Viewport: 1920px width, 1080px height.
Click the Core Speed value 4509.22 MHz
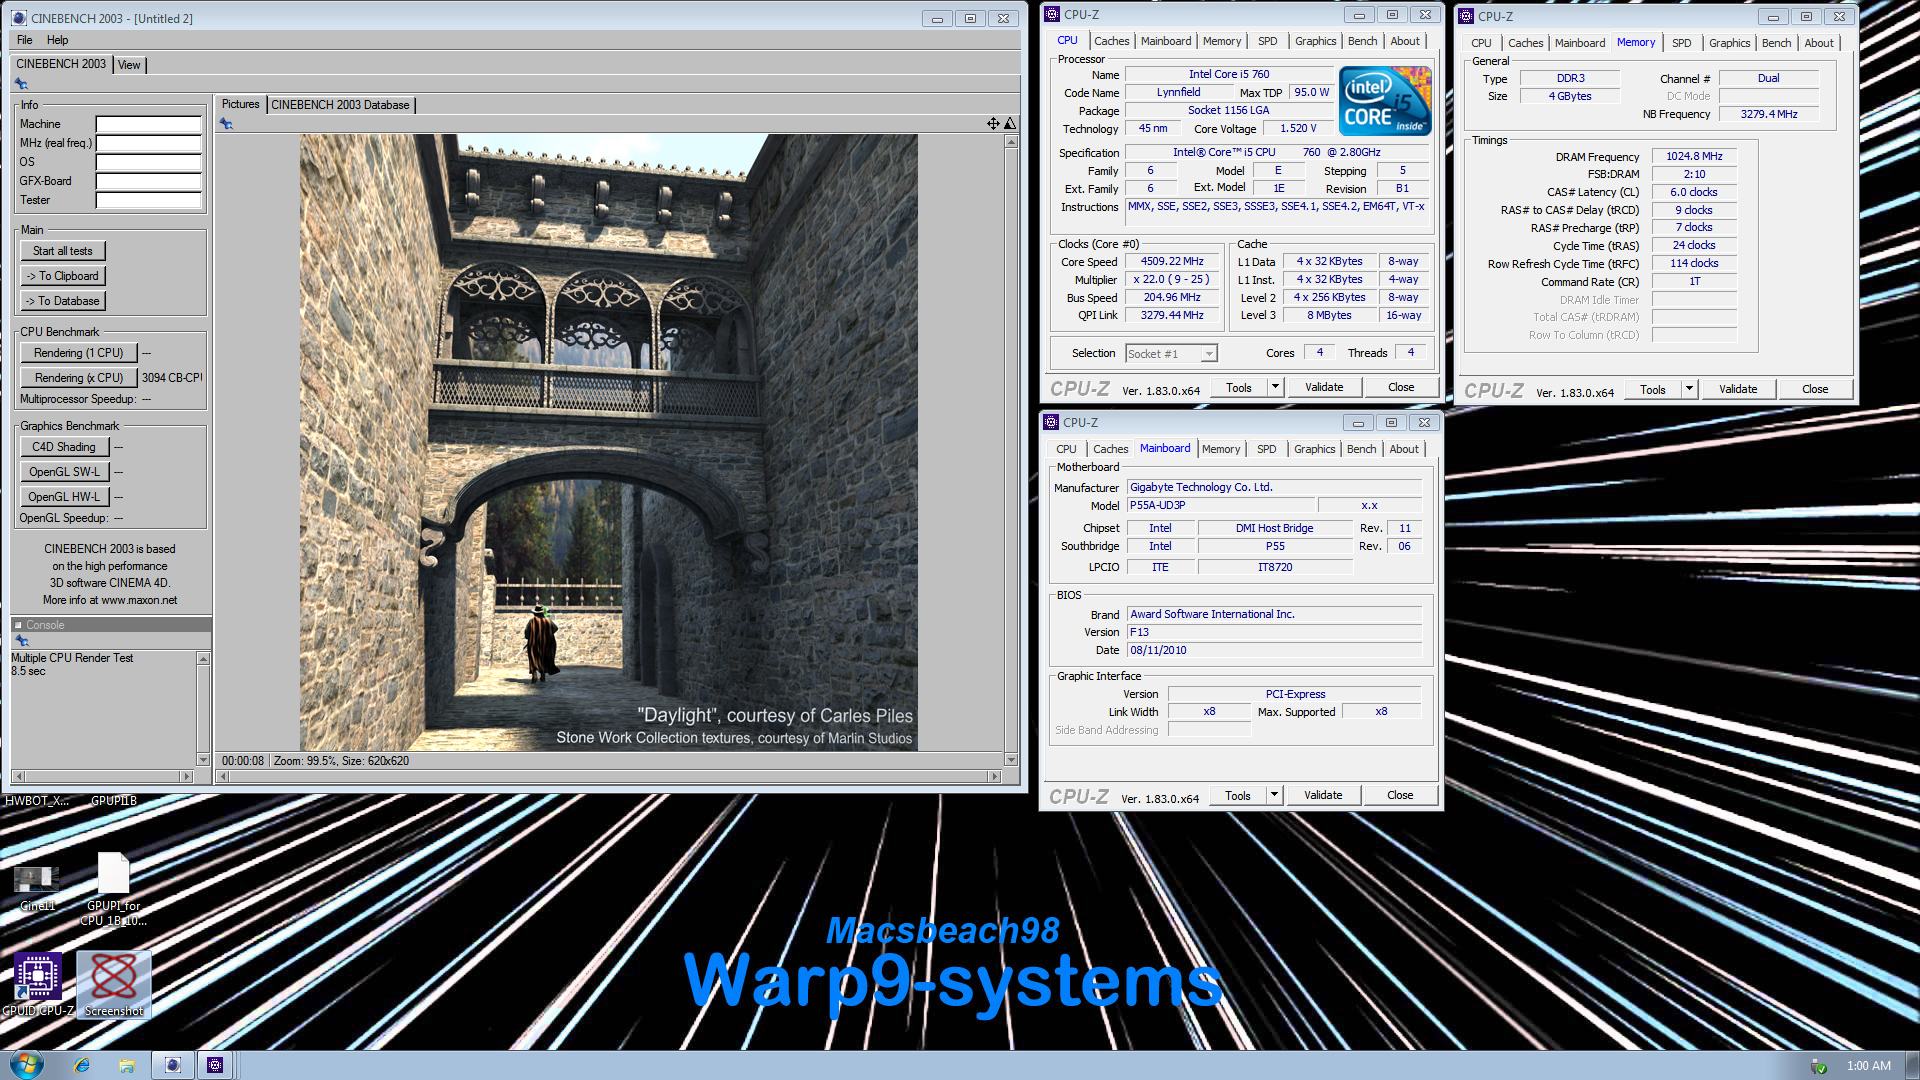point(1172,262)
